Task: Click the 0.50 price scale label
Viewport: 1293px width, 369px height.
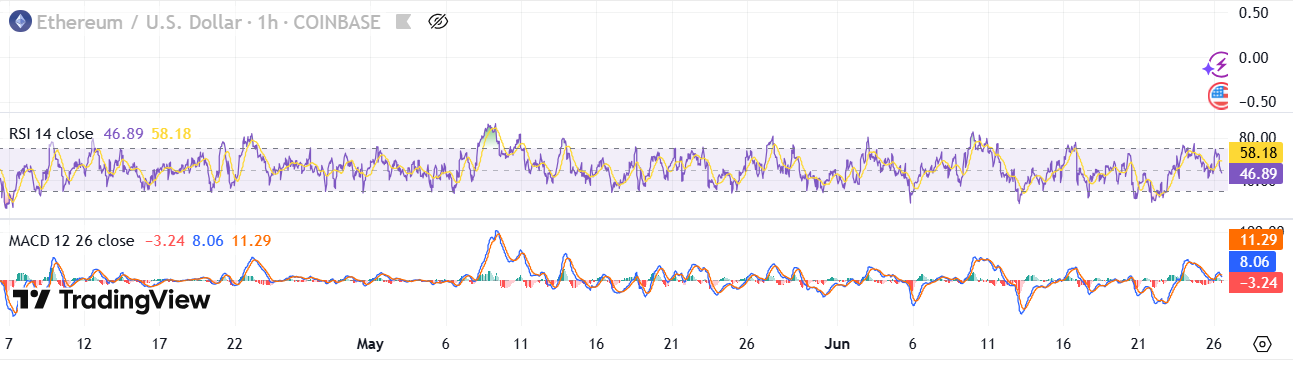Action: [1255, 12]
